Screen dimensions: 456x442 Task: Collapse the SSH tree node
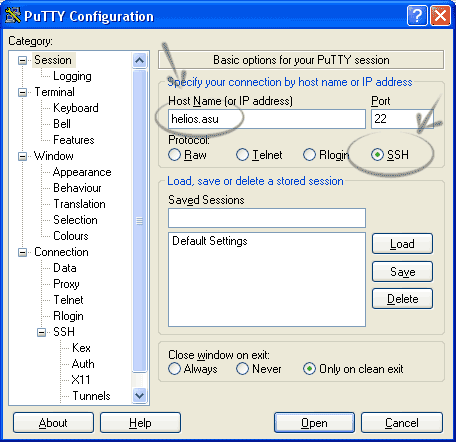tap(41, 332)
